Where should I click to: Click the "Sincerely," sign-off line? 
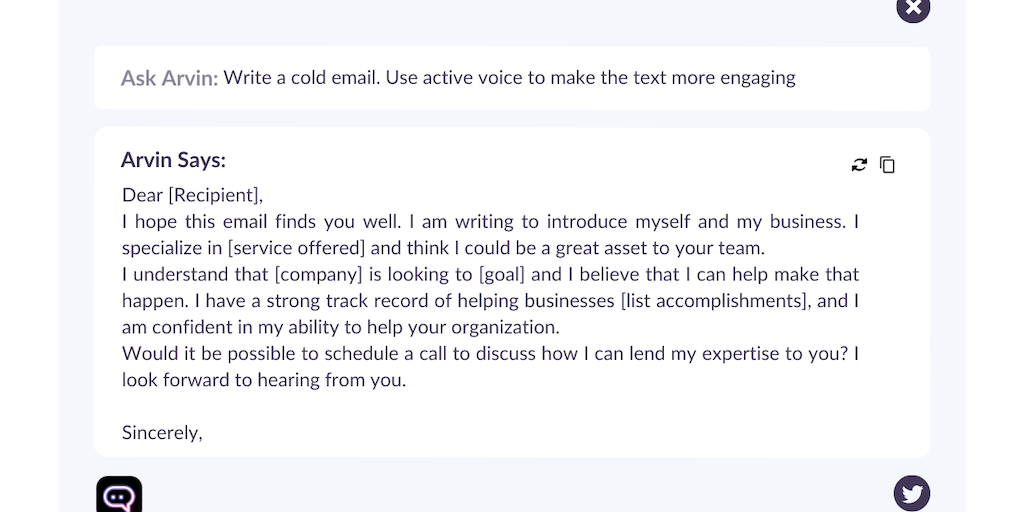pyautogui.click(x=162, y=433)
